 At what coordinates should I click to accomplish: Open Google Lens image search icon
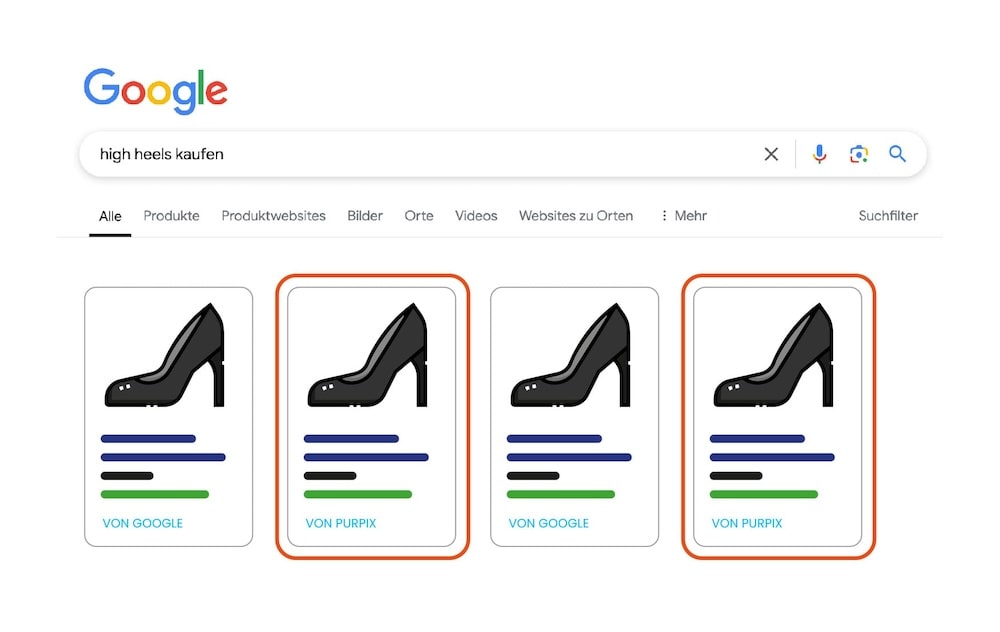pos(858,154)
